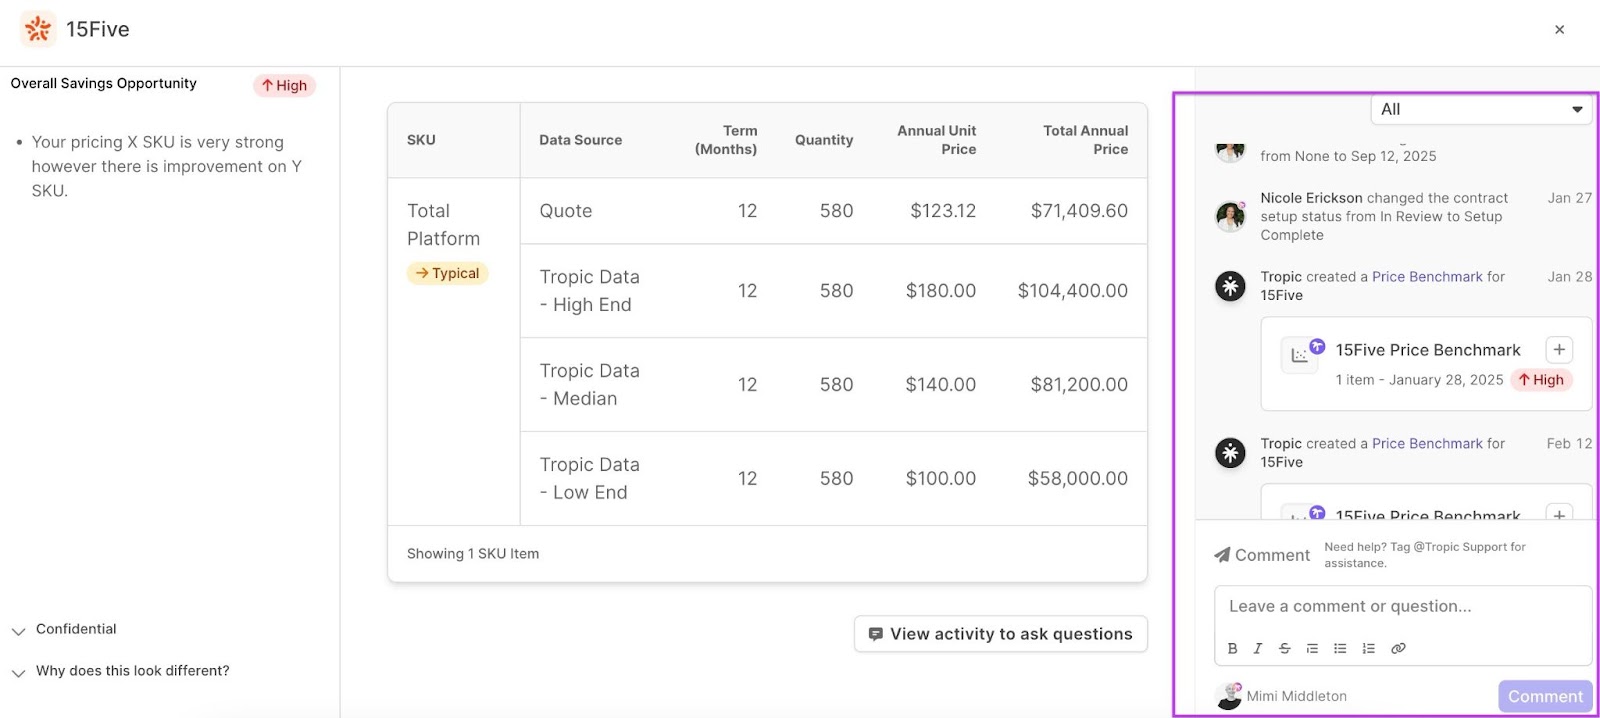This screenshot has width=1600, height=718.
Task: Click View activity to ask questions button
Action: [1001, 634]
